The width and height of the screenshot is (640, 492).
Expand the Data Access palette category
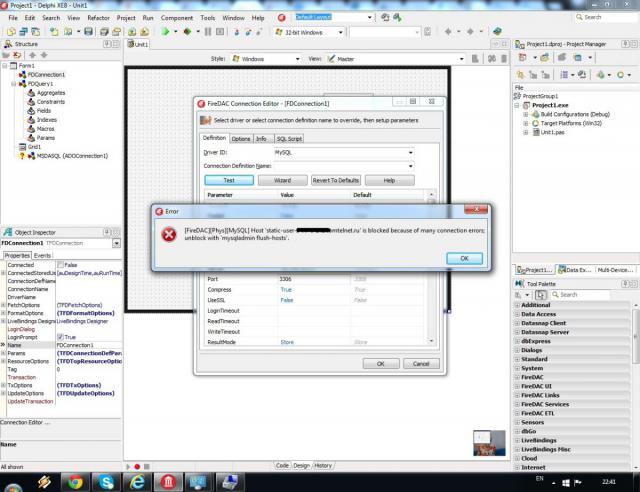click(517, 314)
